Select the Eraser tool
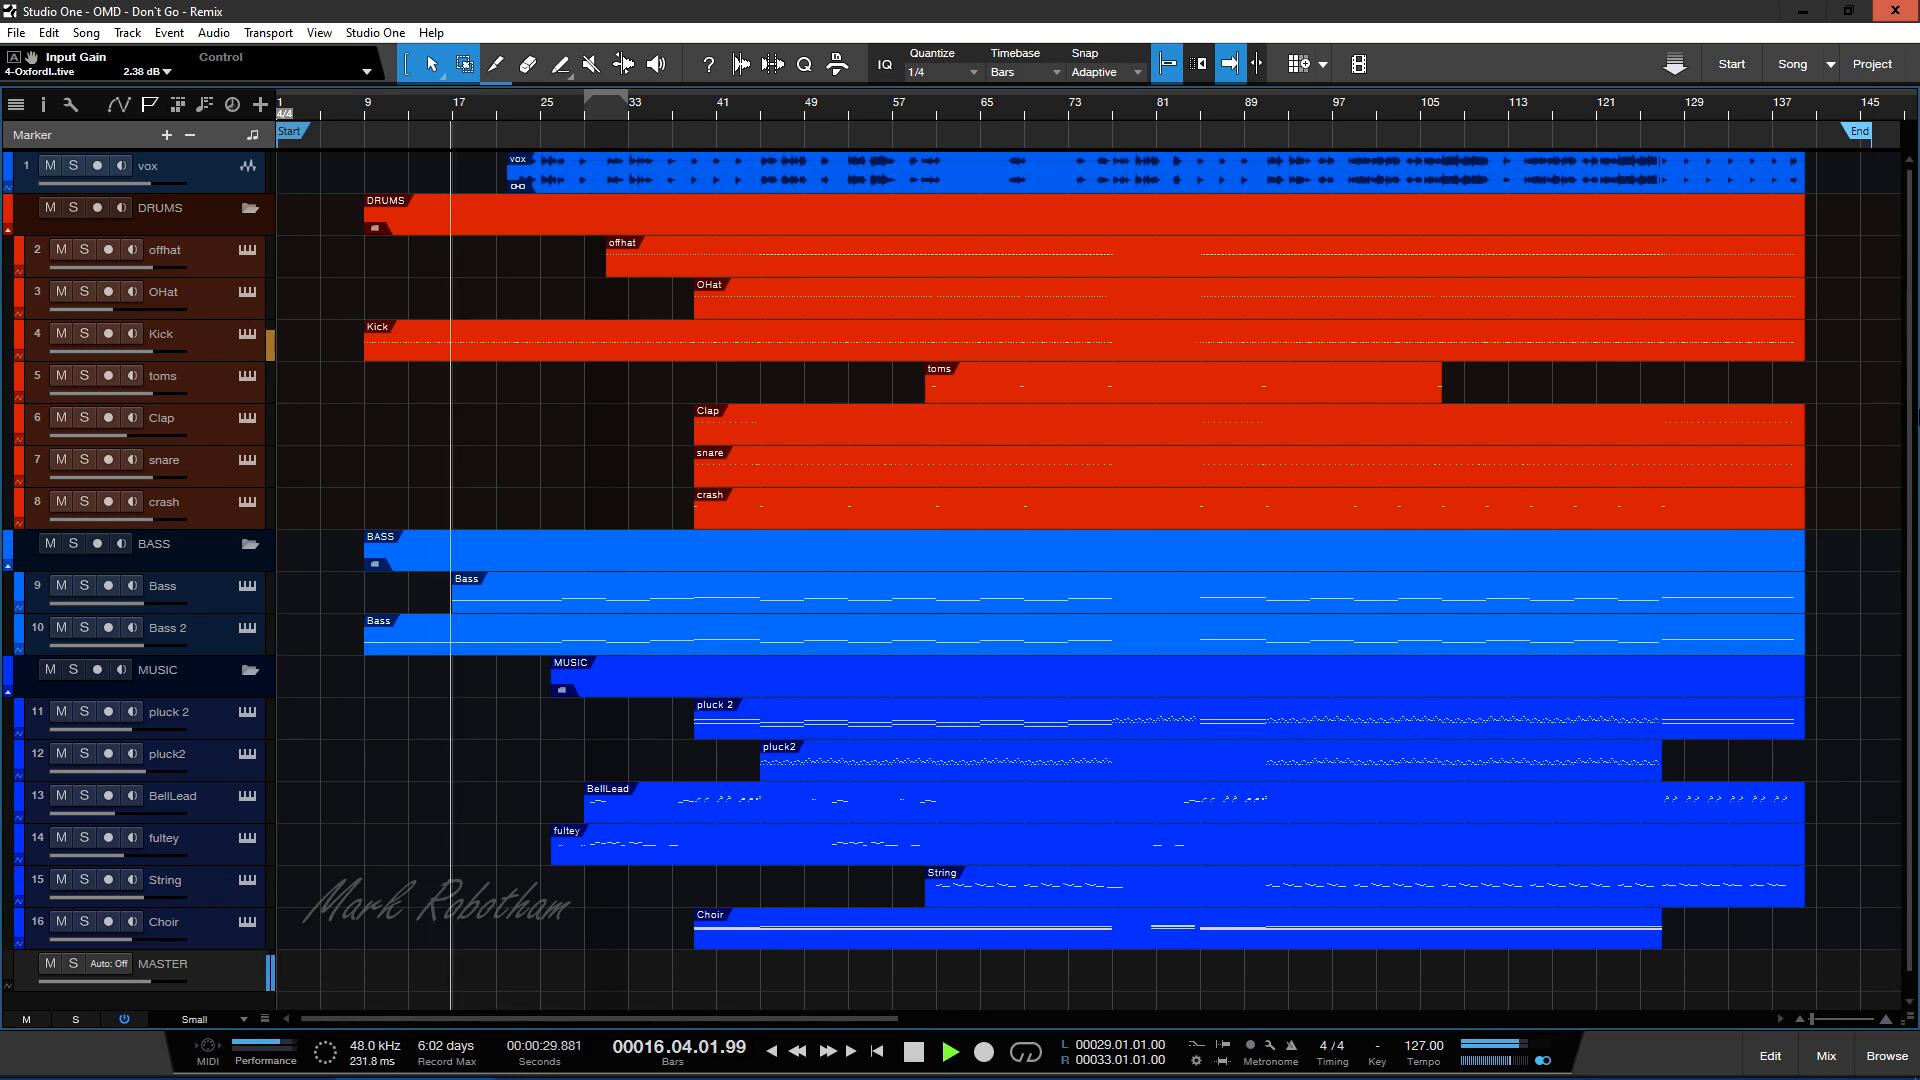The width and height of the screenshot is (1920, 1080). [528, 64]
